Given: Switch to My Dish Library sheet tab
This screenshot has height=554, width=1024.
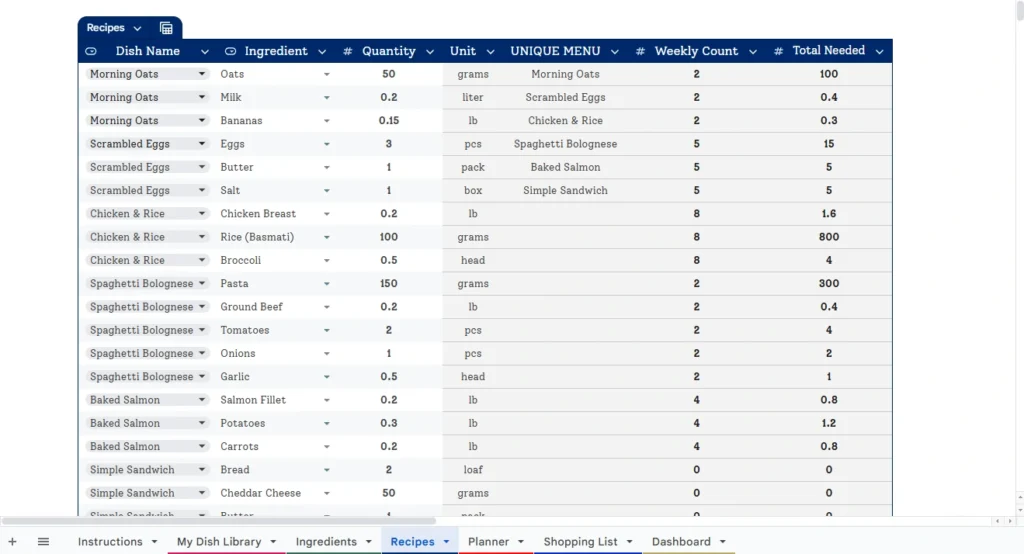Looking at the screenshot, I should coord(219,542).
